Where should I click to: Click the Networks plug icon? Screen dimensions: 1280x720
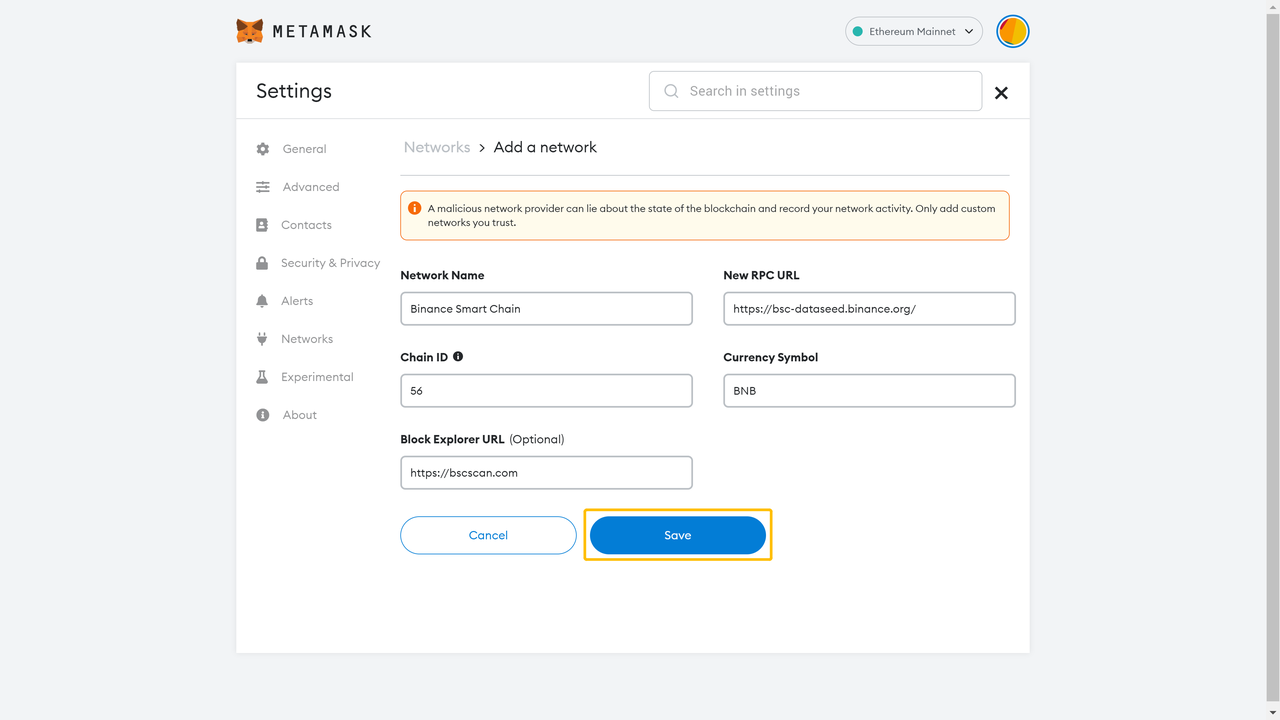(x=262, y=339)
